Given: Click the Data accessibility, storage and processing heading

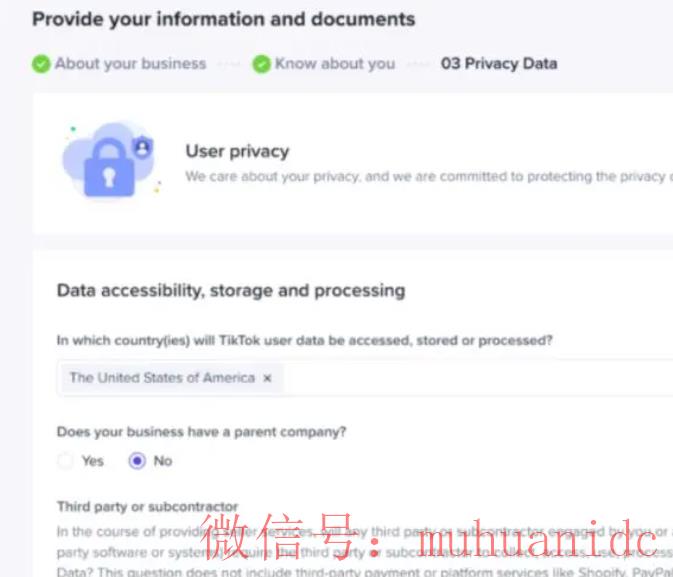Looking at the screenshot, I should coord(231,291).
